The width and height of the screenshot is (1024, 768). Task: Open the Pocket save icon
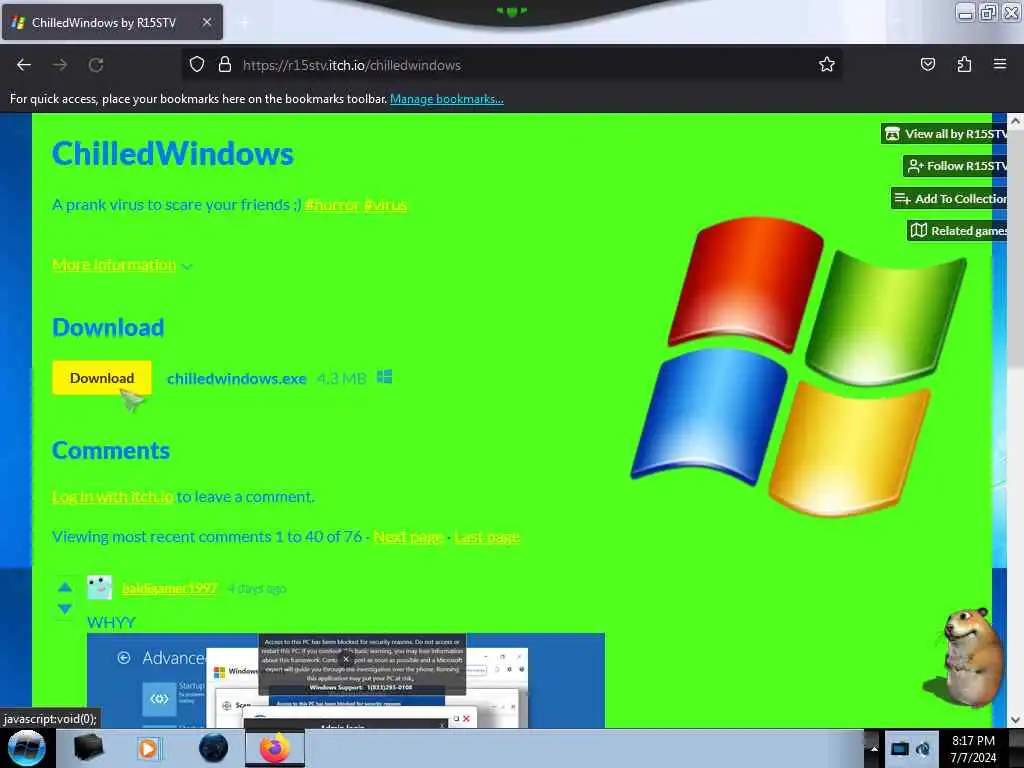(x=927, y=65)
